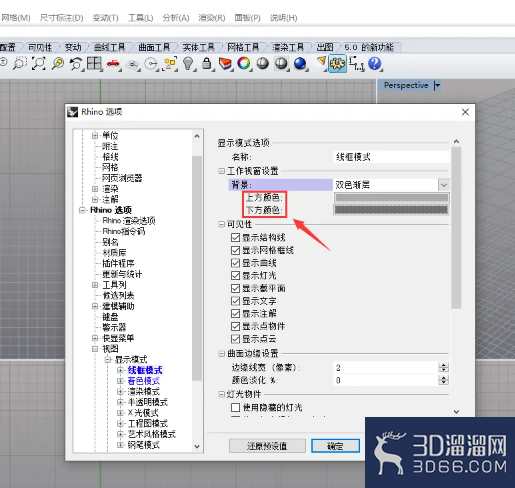The width and height of the screenshot is (515, 488).
Task: Click the red car icon
Action: 113,64
